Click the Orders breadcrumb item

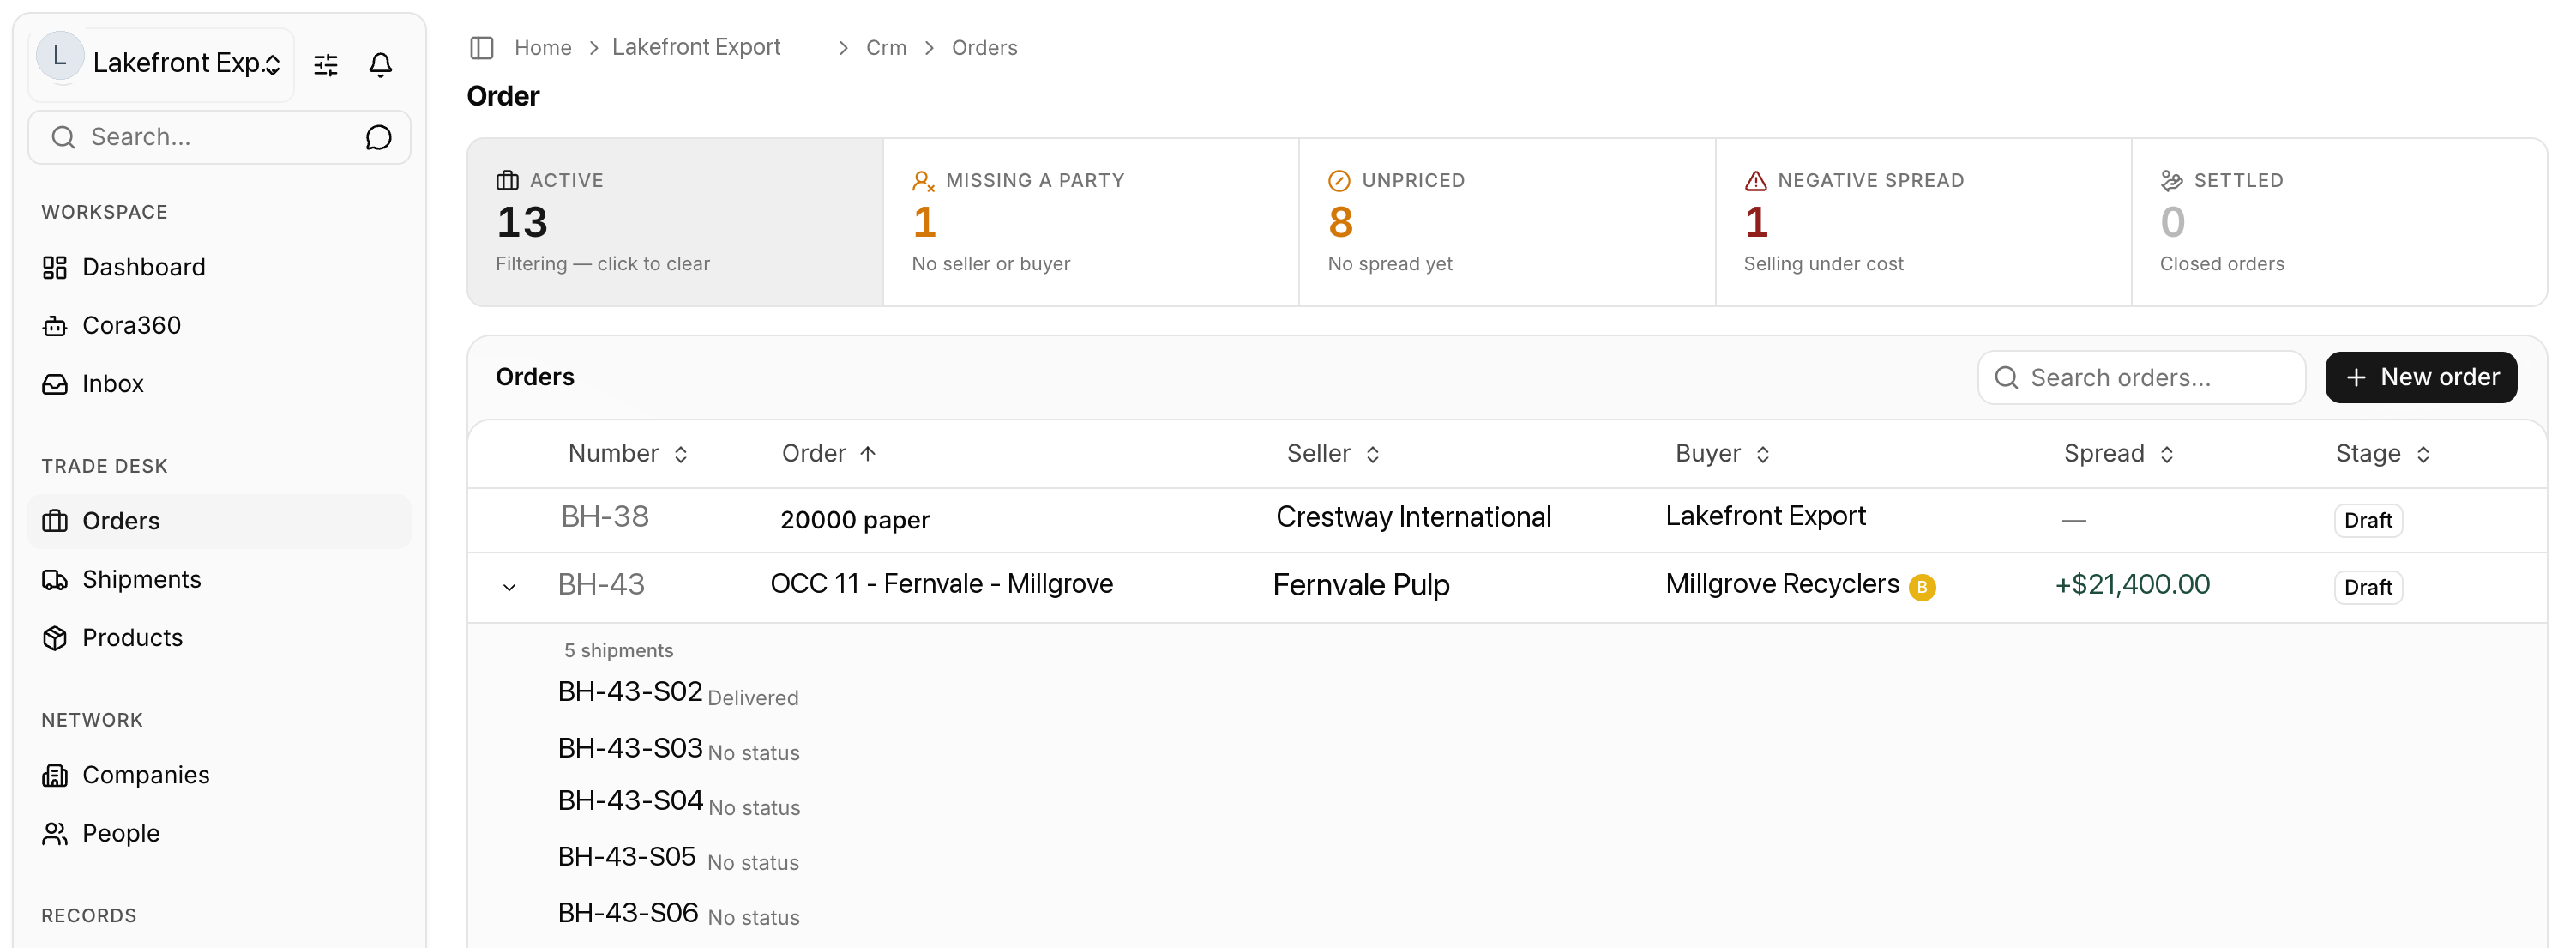pos(984,47)
